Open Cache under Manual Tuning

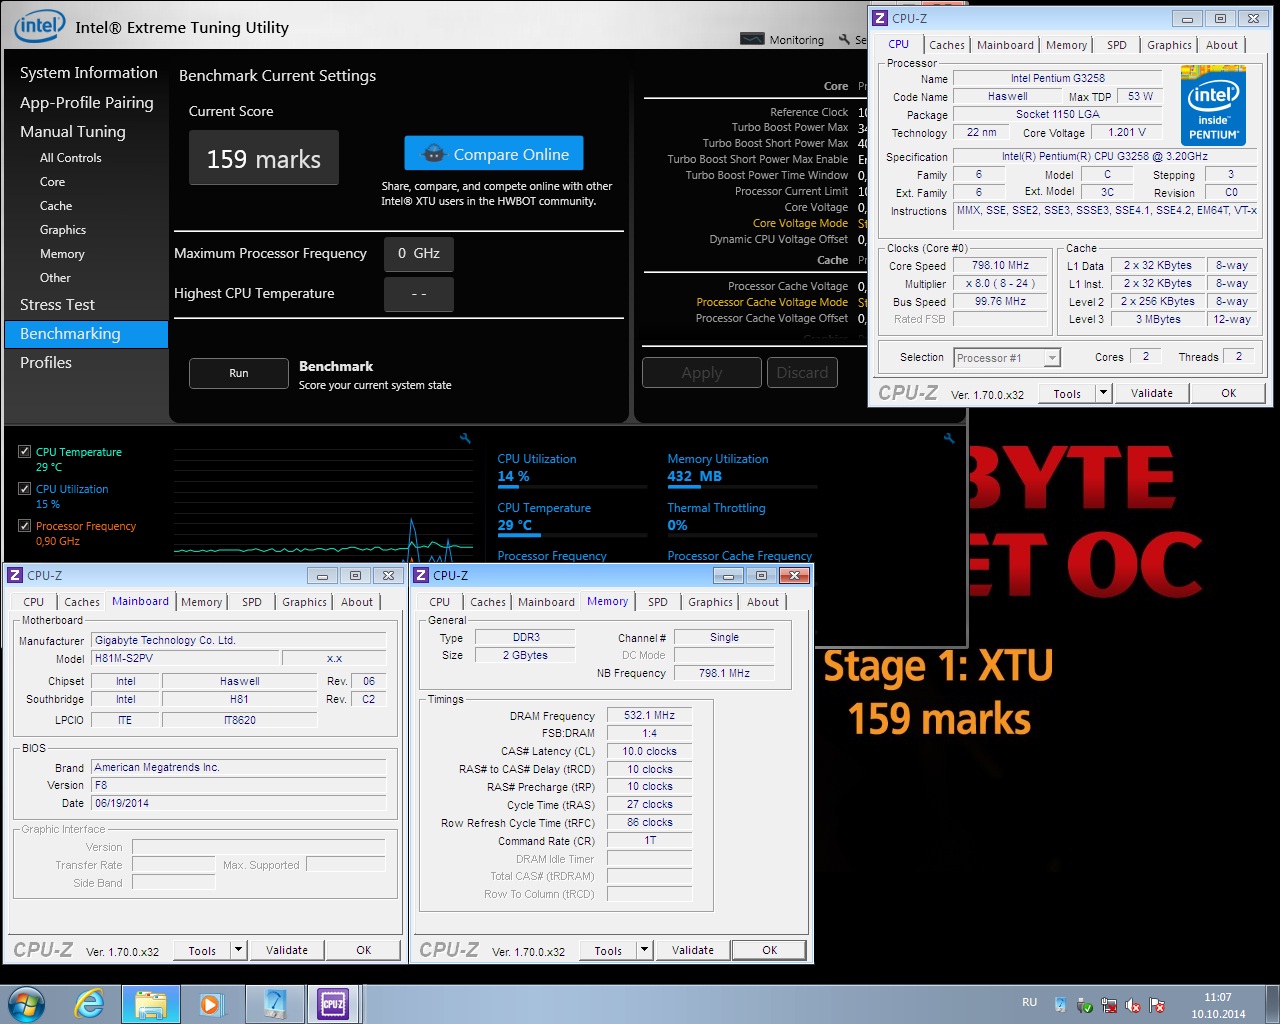click(x=56, y=206)
